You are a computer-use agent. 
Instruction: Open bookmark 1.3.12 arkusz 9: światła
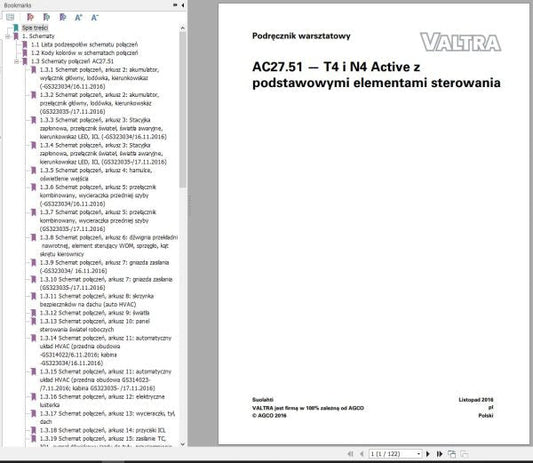[94, 313]
